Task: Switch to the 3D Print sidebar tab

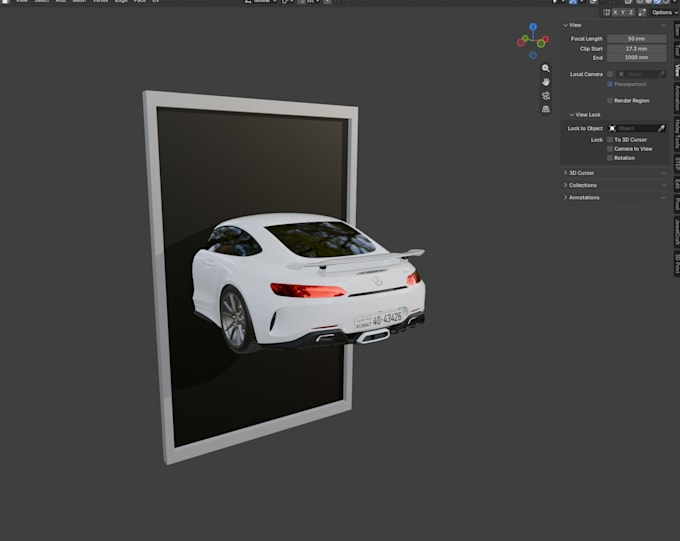Action: coord(677,263)
